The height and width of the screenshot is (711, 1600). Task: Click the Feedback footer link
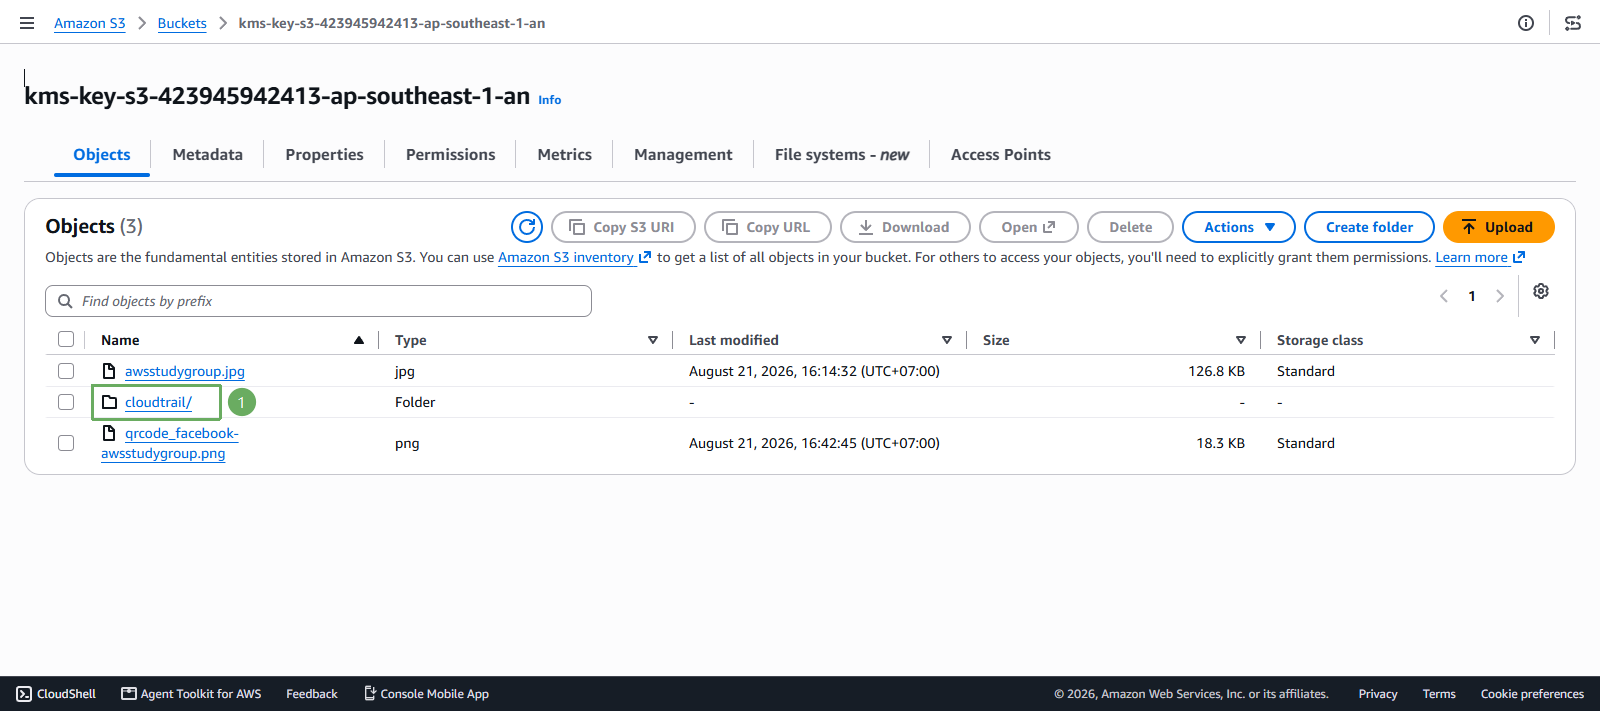pos(312,694)
